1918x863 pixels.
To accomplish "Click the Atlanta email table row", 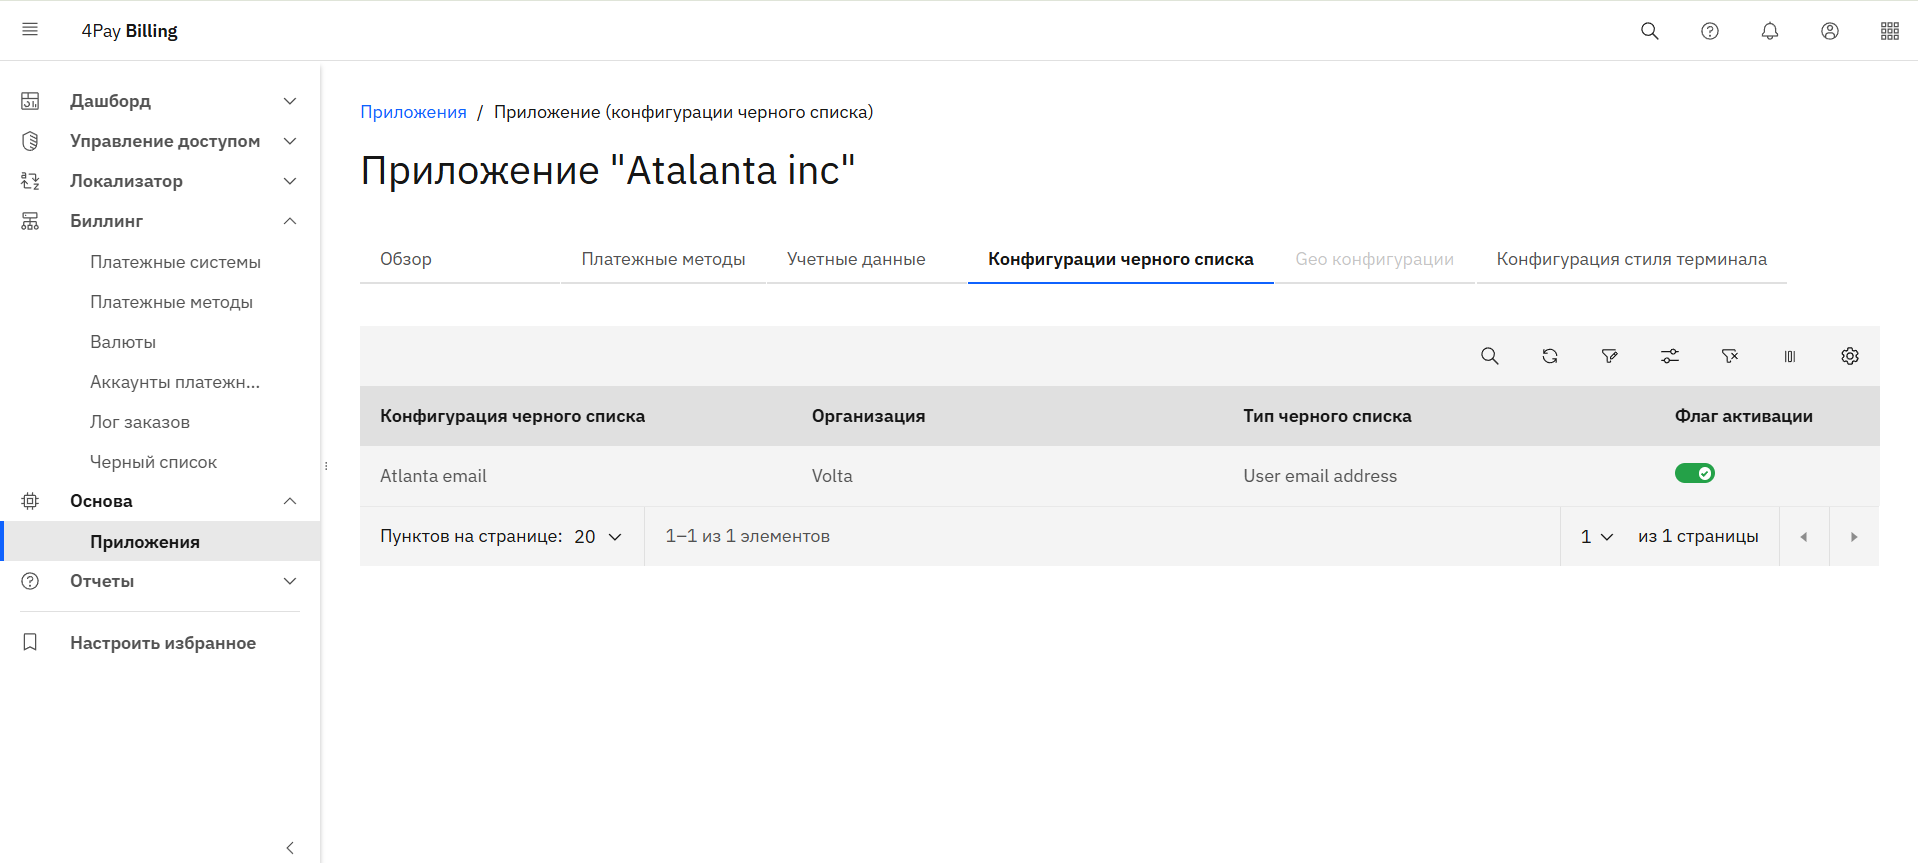I will (433, 476).
